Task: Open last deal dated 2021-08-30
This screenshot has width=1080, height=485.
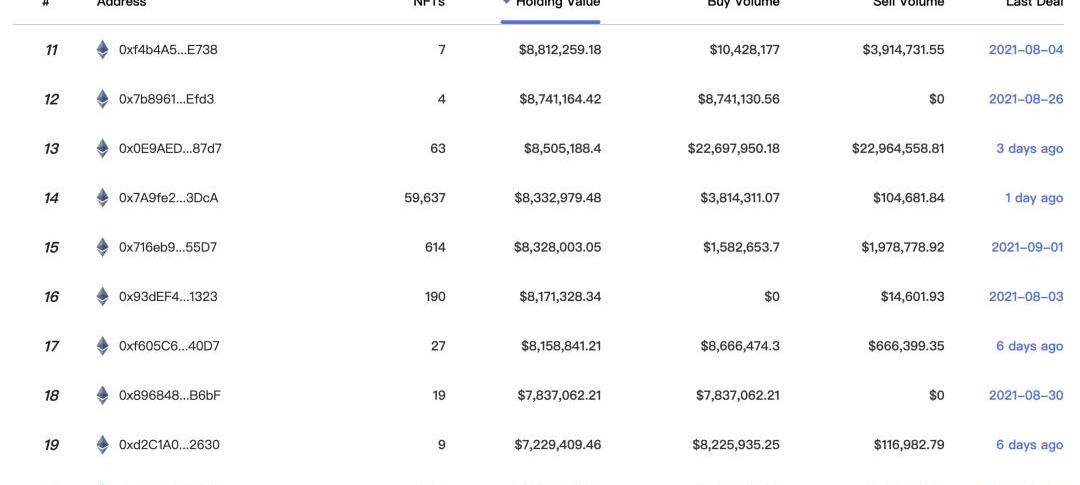Action: tap(1026, 395)
